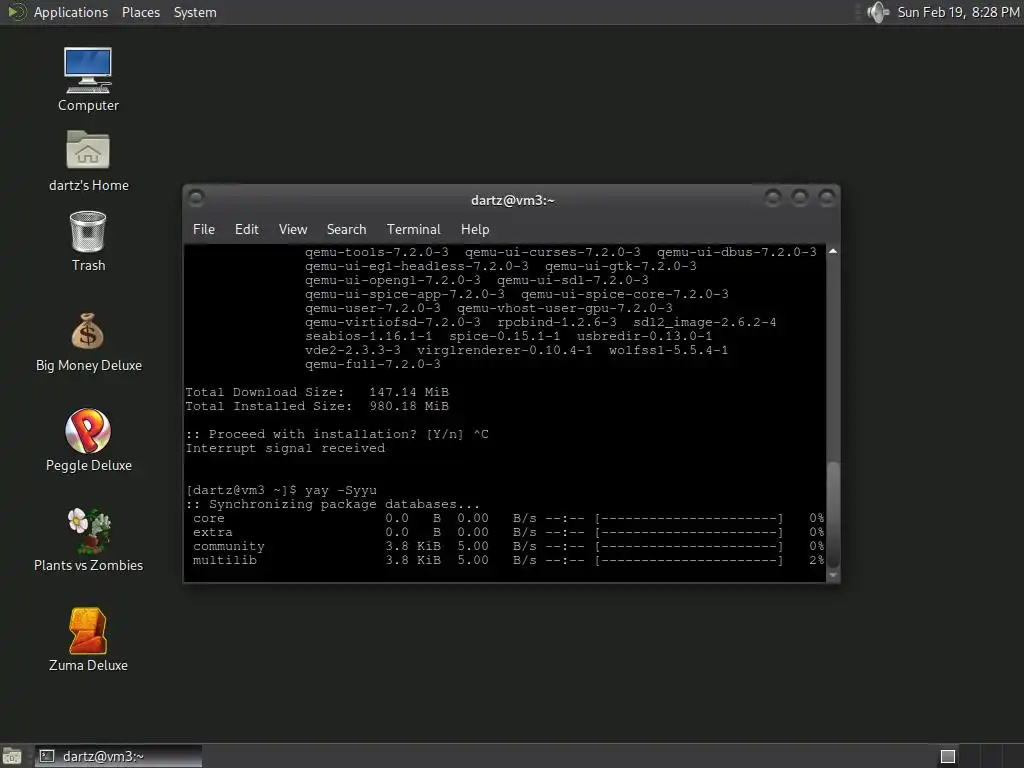Viewport: 1024px width, 768px height.
Task: Click the 'community' database row
Action: point(508,546)
